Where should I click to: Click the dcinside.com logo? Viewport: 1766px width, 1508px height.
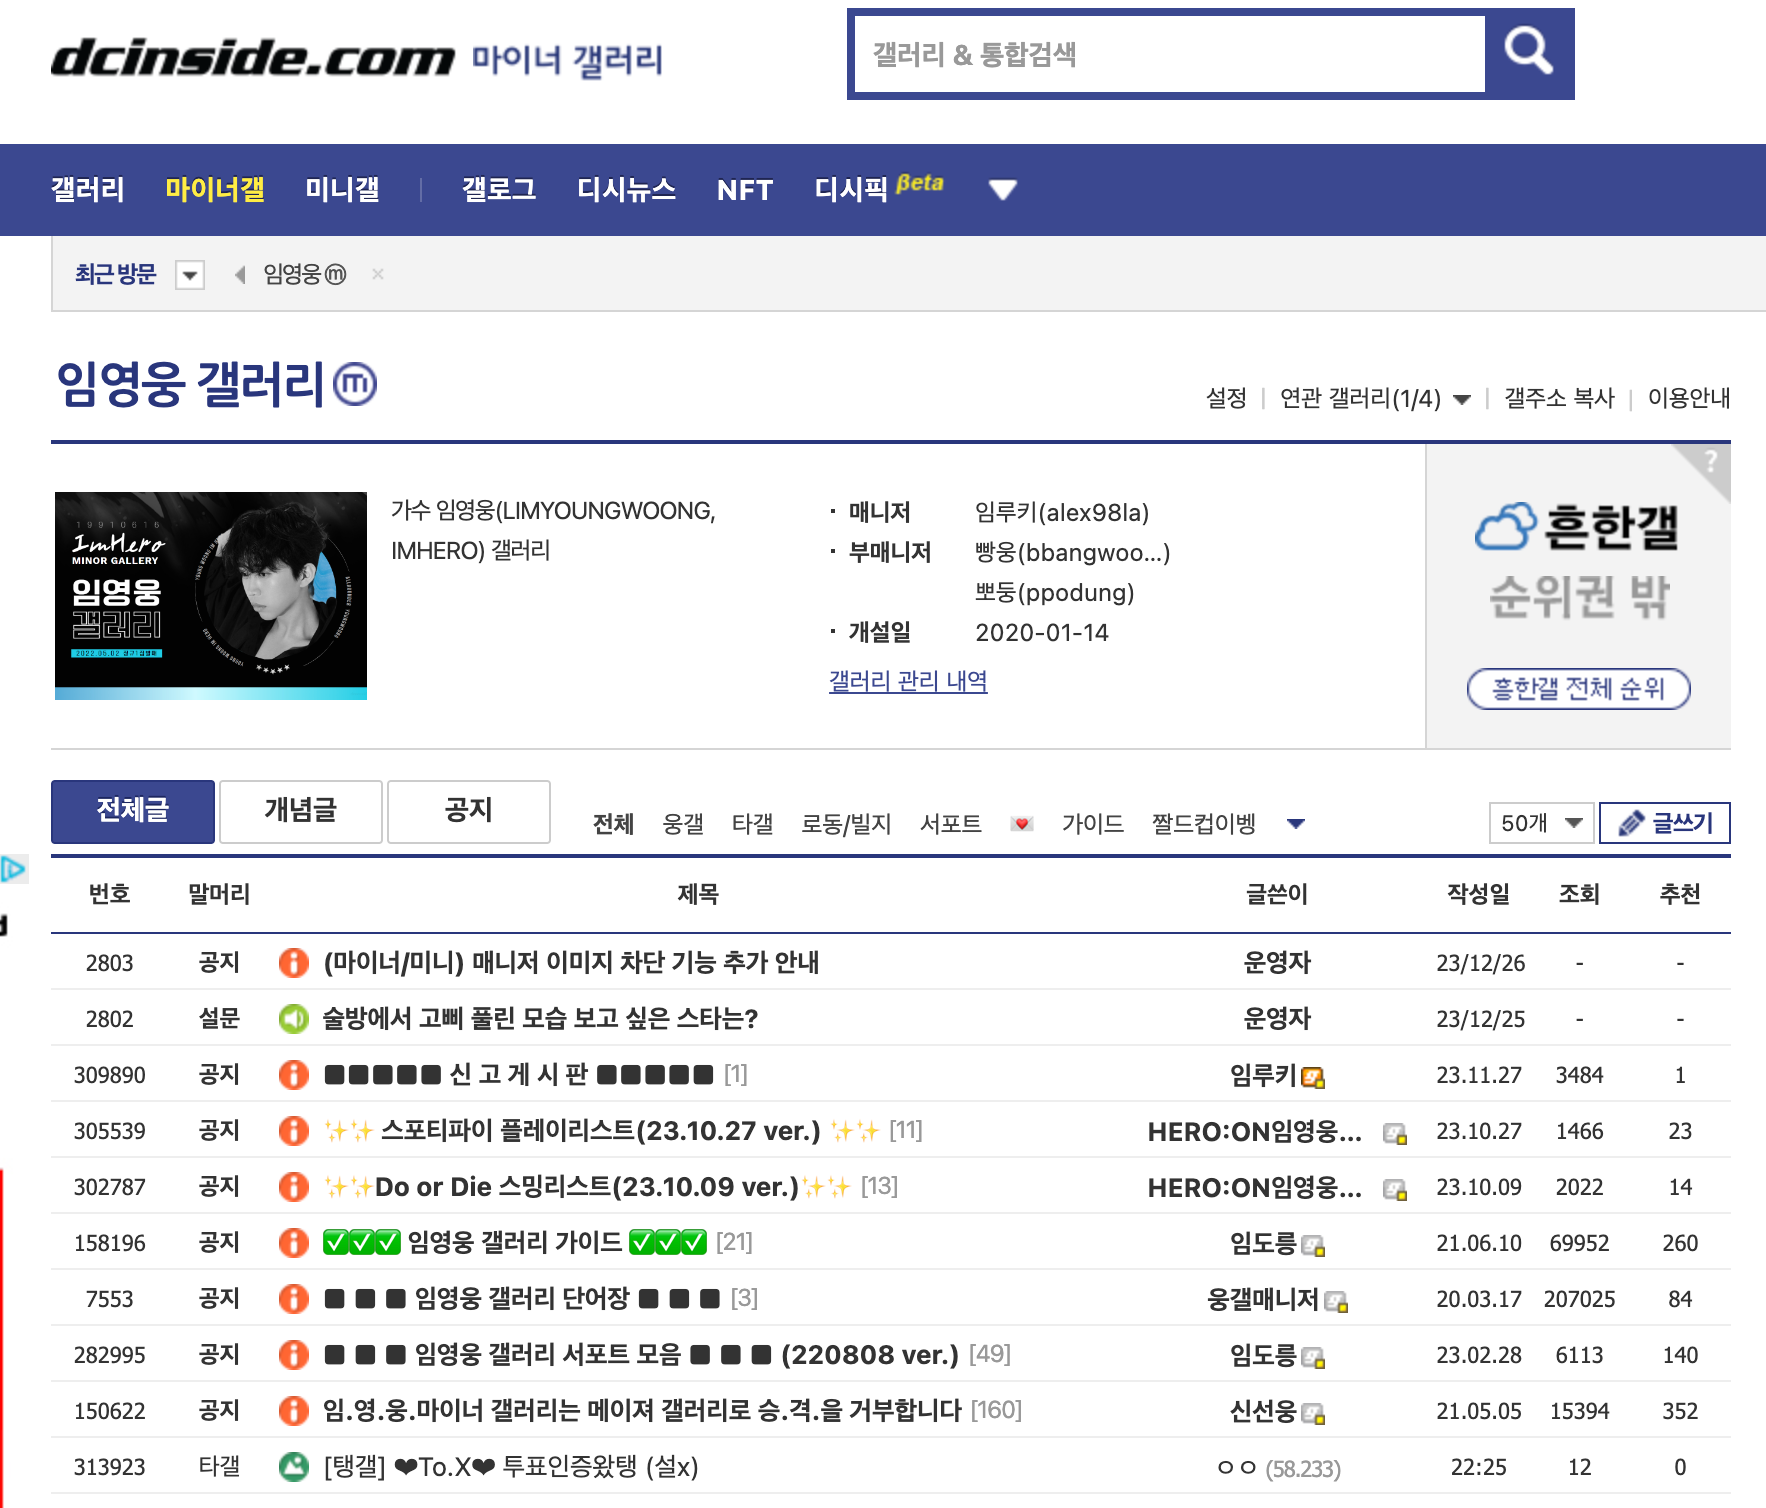pyautogui.click(x=250, y=56)
